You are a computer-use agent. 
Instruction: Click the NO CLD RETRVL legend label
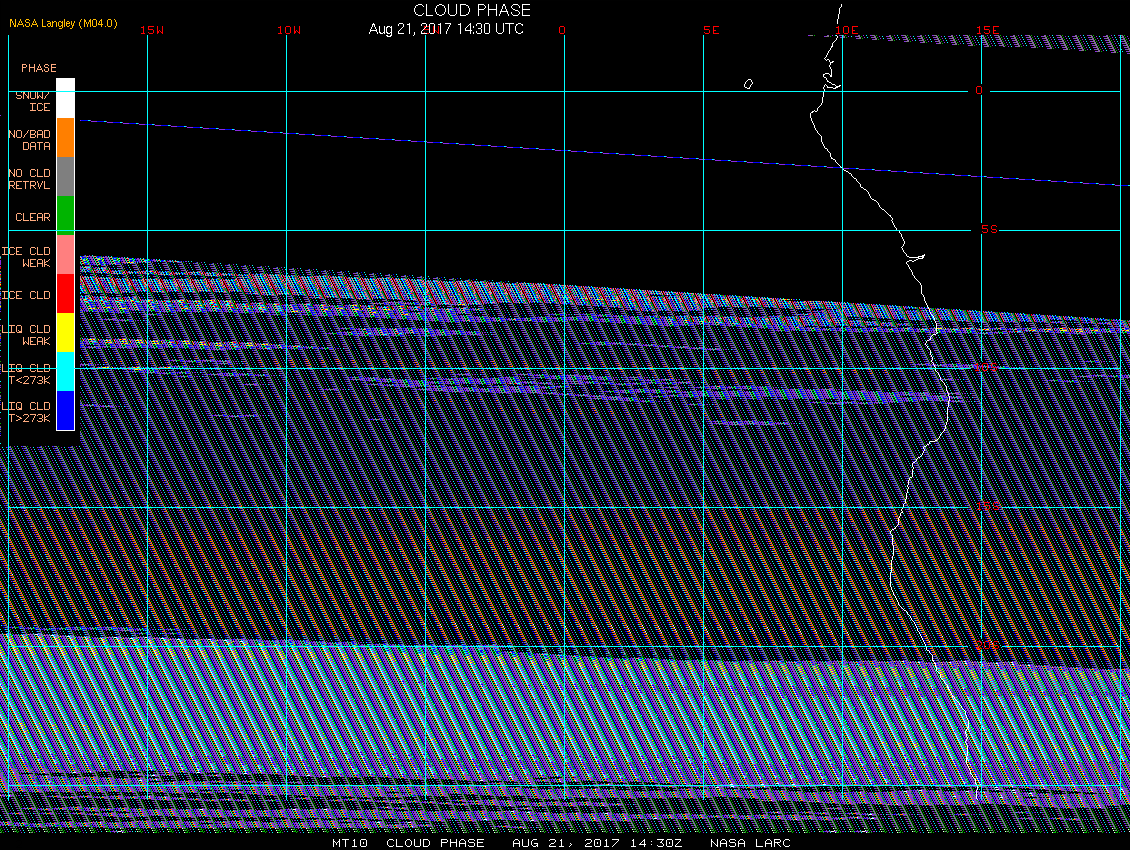click(x=30, y=179)
